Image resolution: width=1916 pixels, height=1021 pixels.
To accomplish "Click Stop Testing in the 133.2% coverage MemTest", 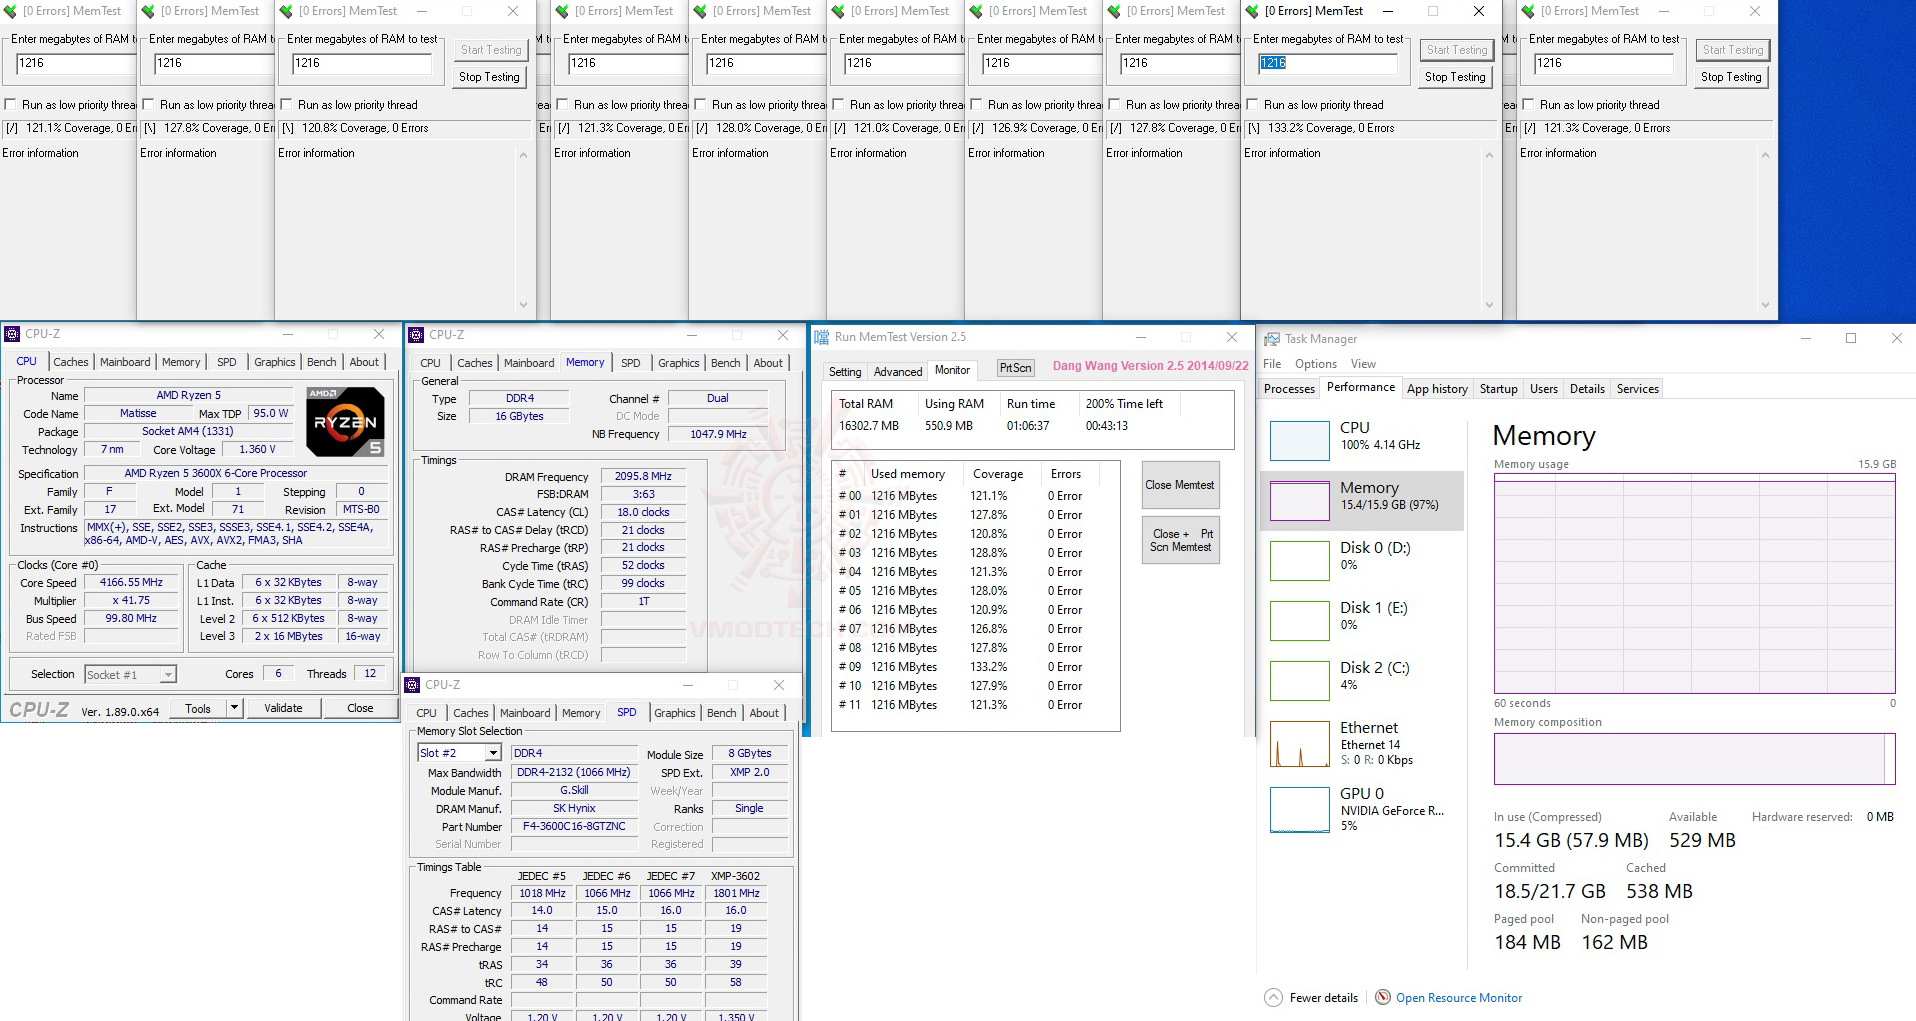I will pos(1455,77).
